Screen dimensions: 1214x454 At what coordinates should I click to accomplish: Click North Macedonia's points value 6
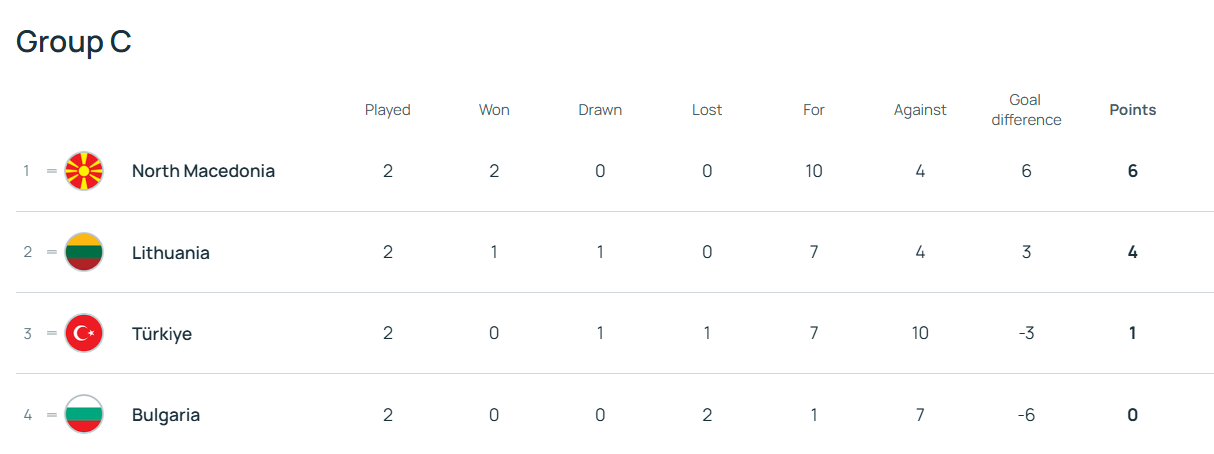(x=1132, y=171)
